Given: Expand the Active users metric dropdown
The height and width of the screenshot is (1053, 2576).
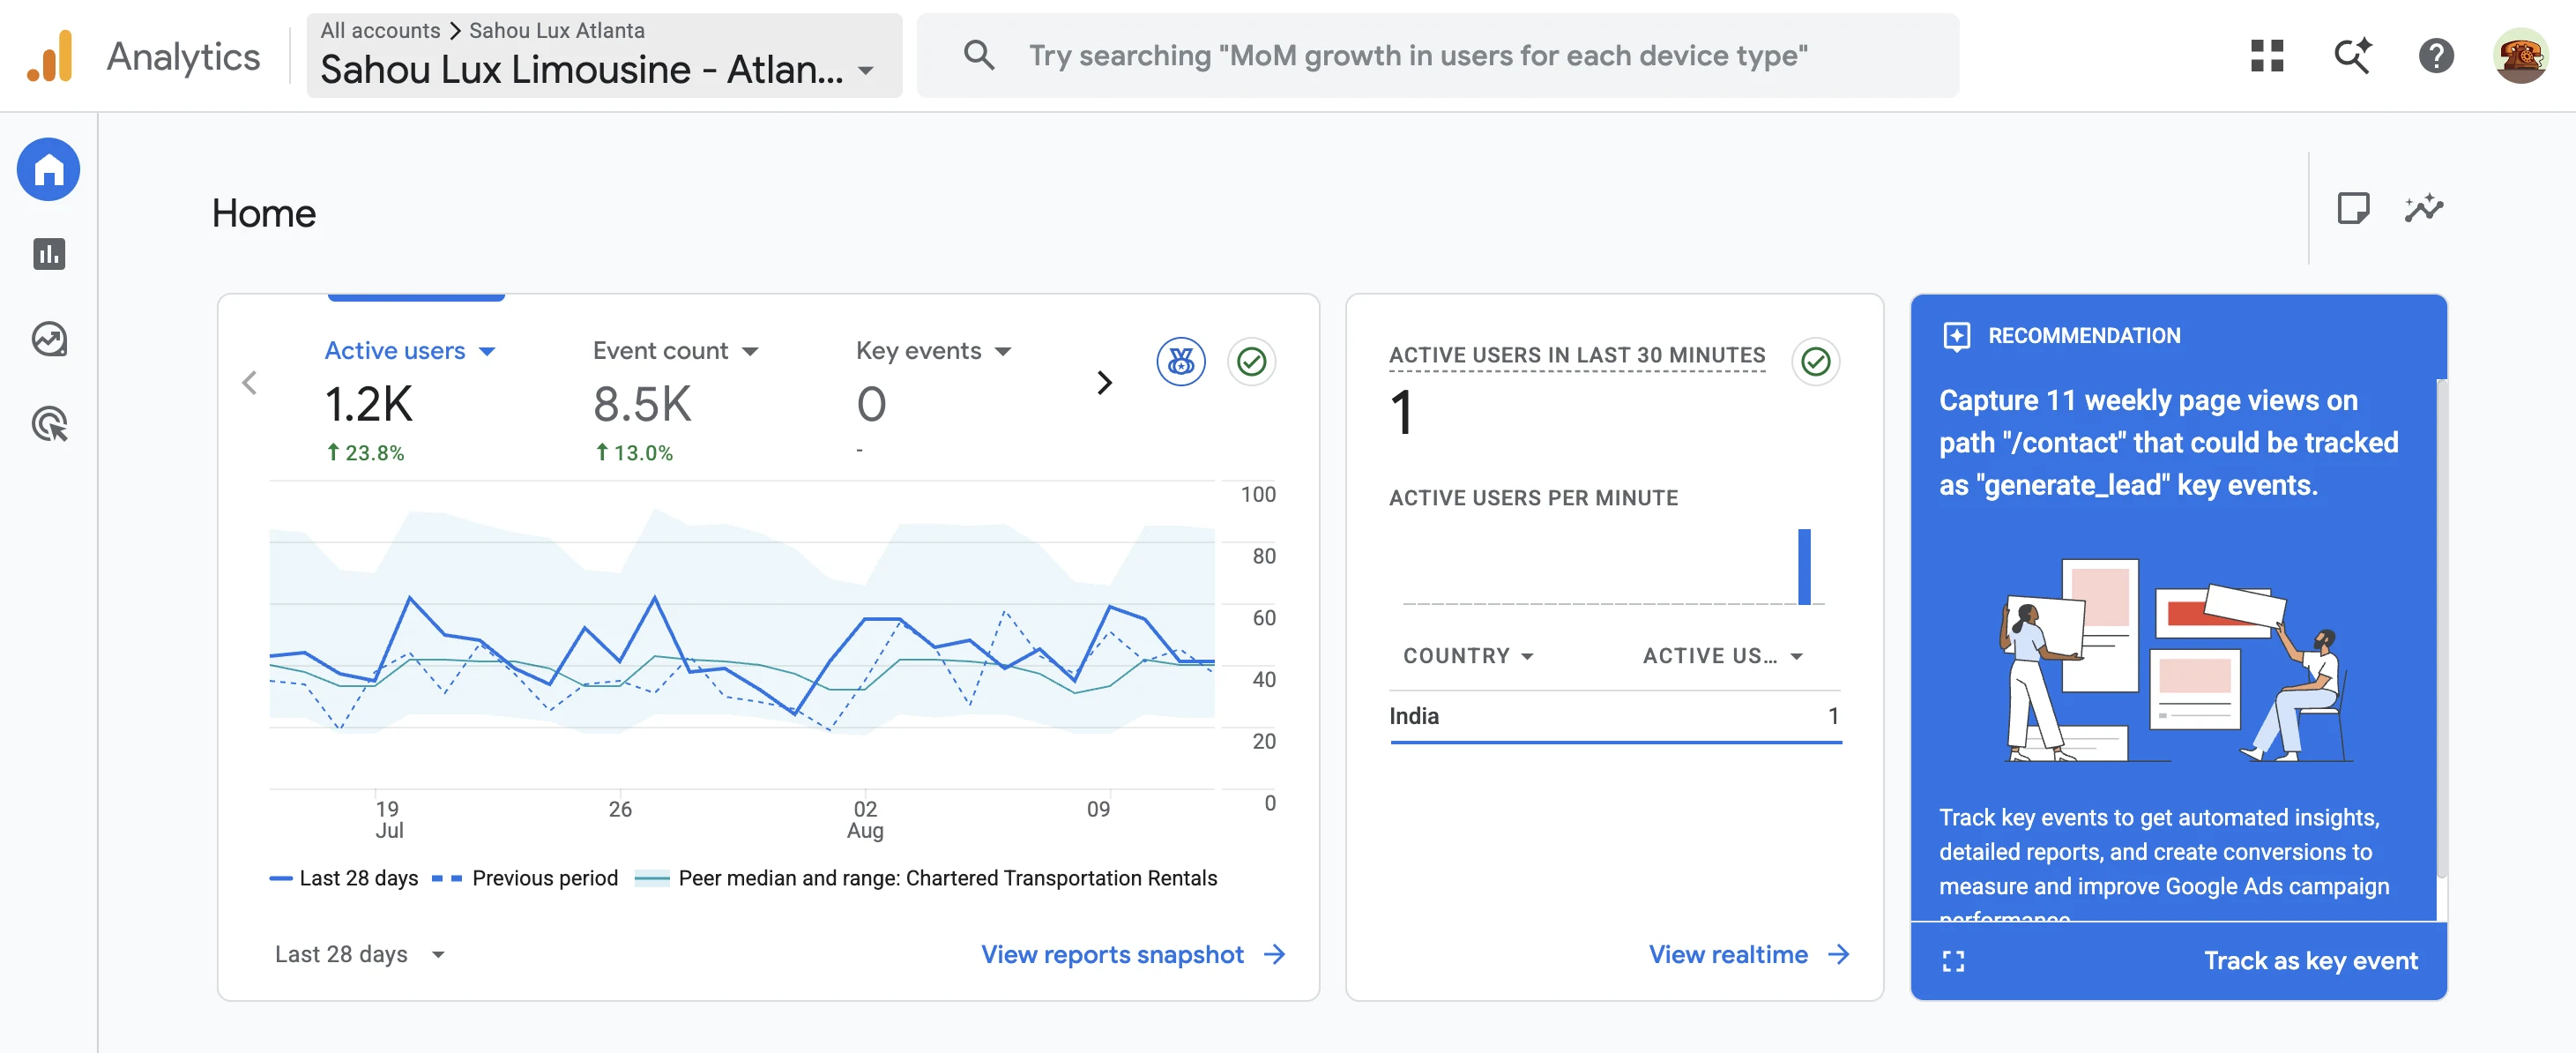Looking at the screenshot, I should coord(410,351).
